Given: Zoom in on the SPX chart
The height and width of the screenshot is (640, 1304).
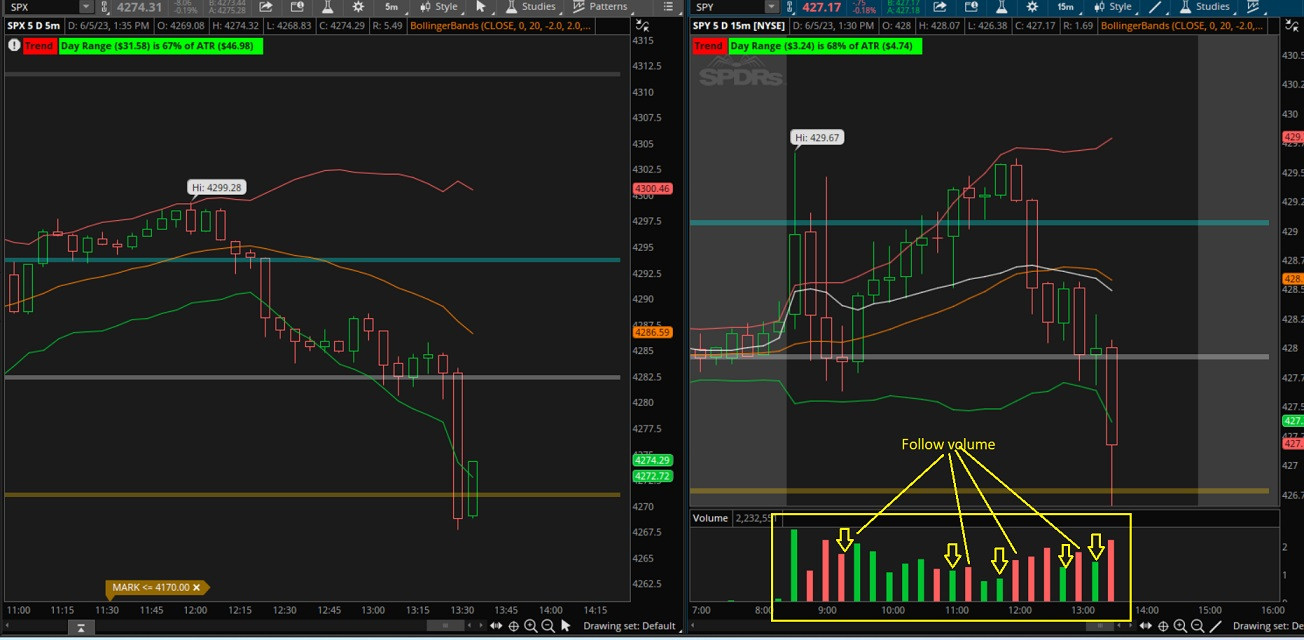Looking at the screenshot, I should [531, 626].
